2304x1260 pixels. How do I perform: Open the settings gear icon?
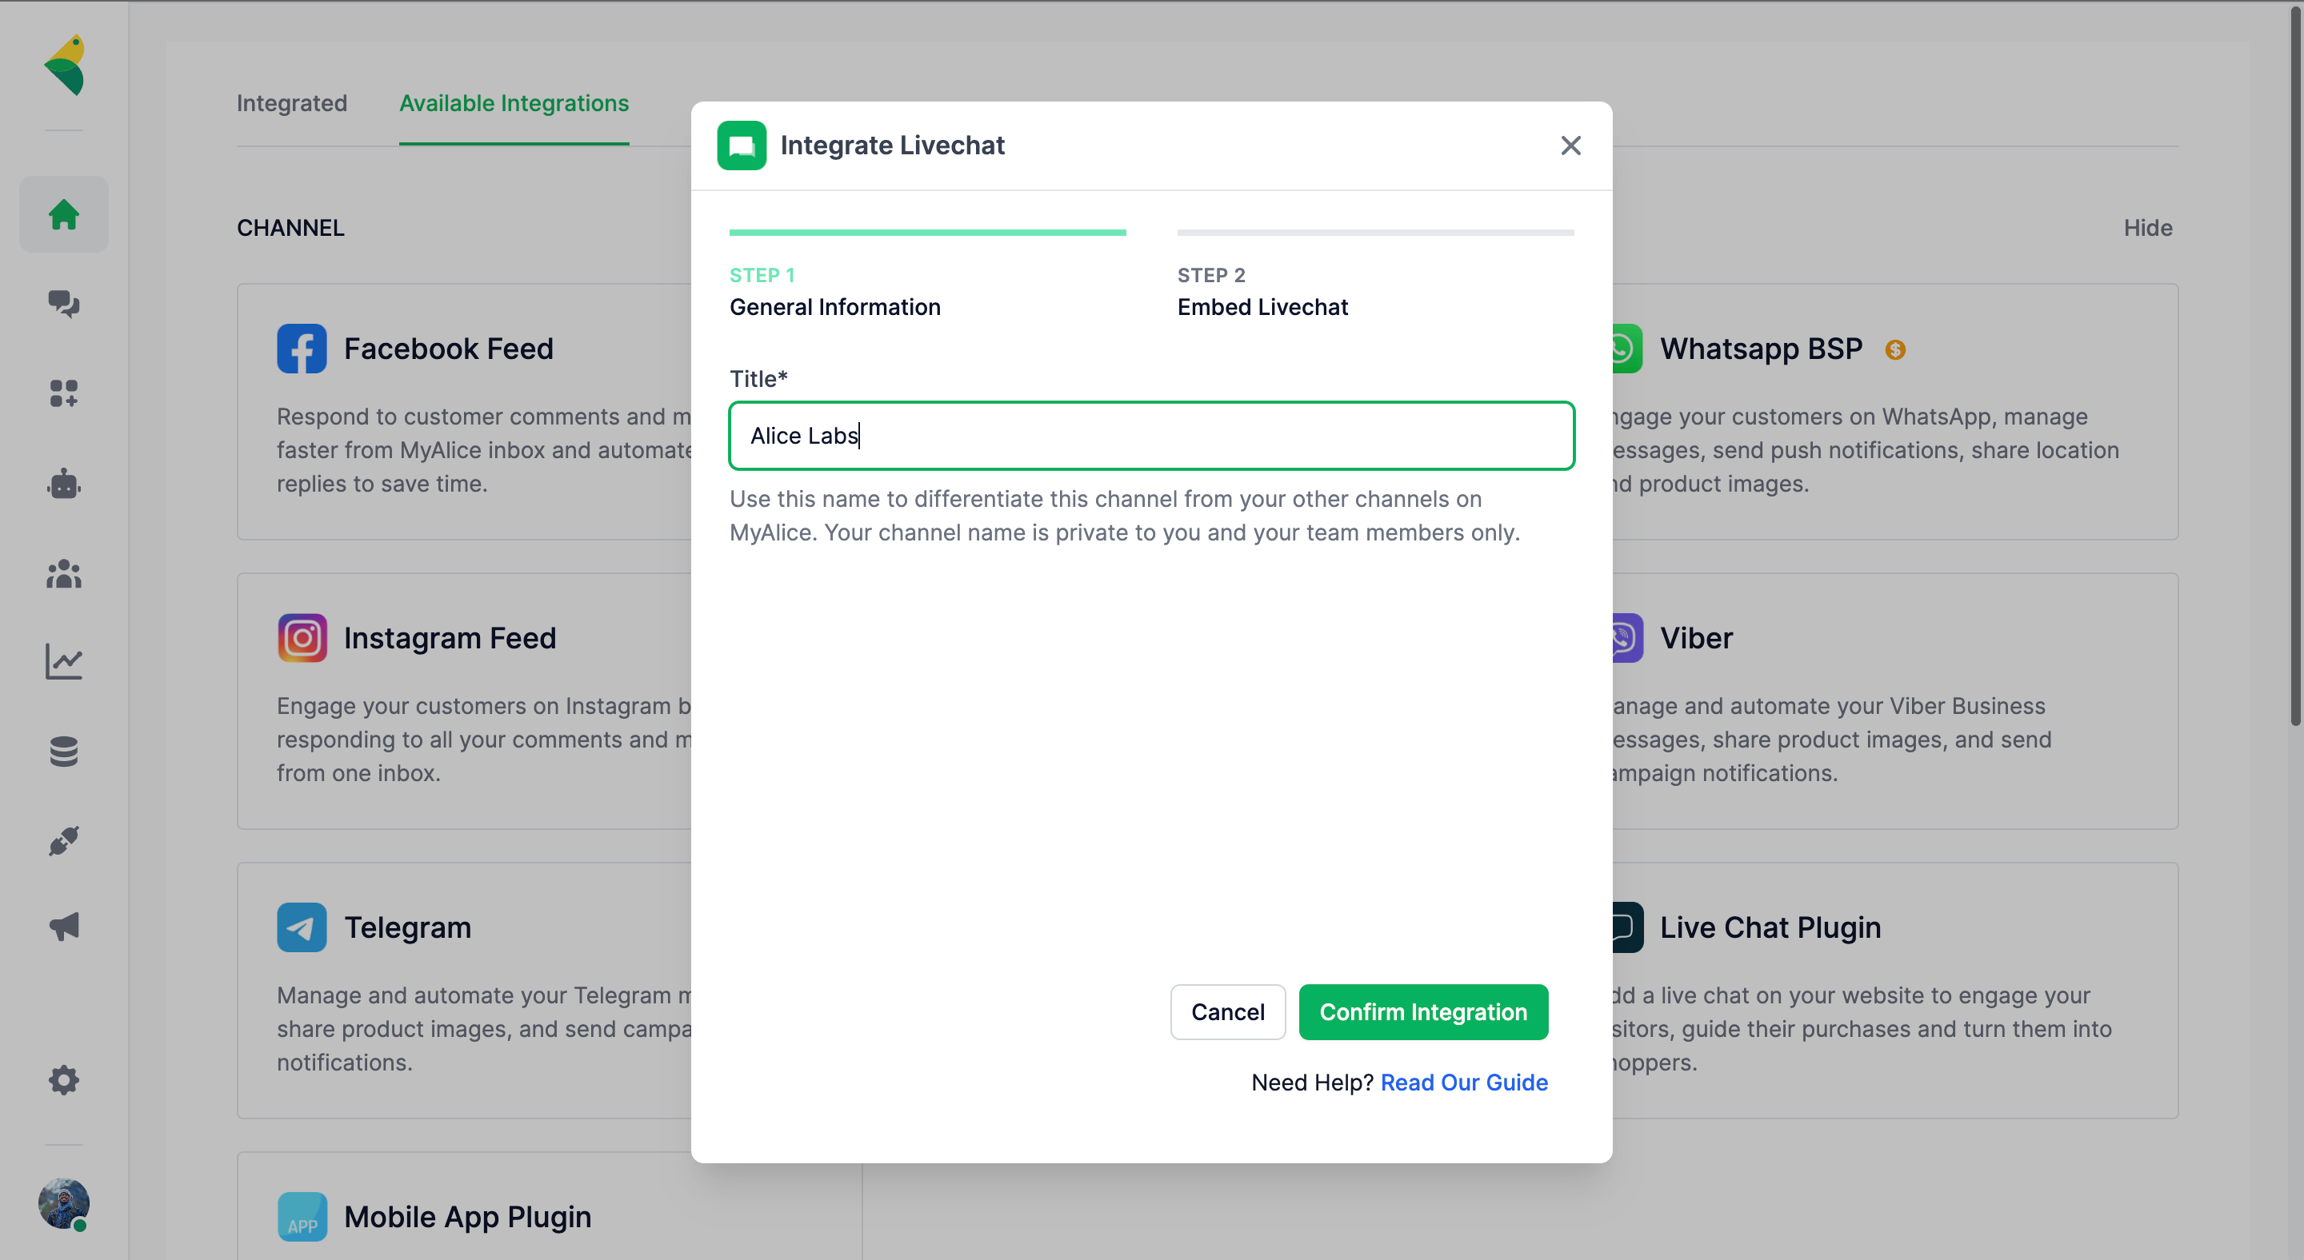click(x=64, y=1080)
